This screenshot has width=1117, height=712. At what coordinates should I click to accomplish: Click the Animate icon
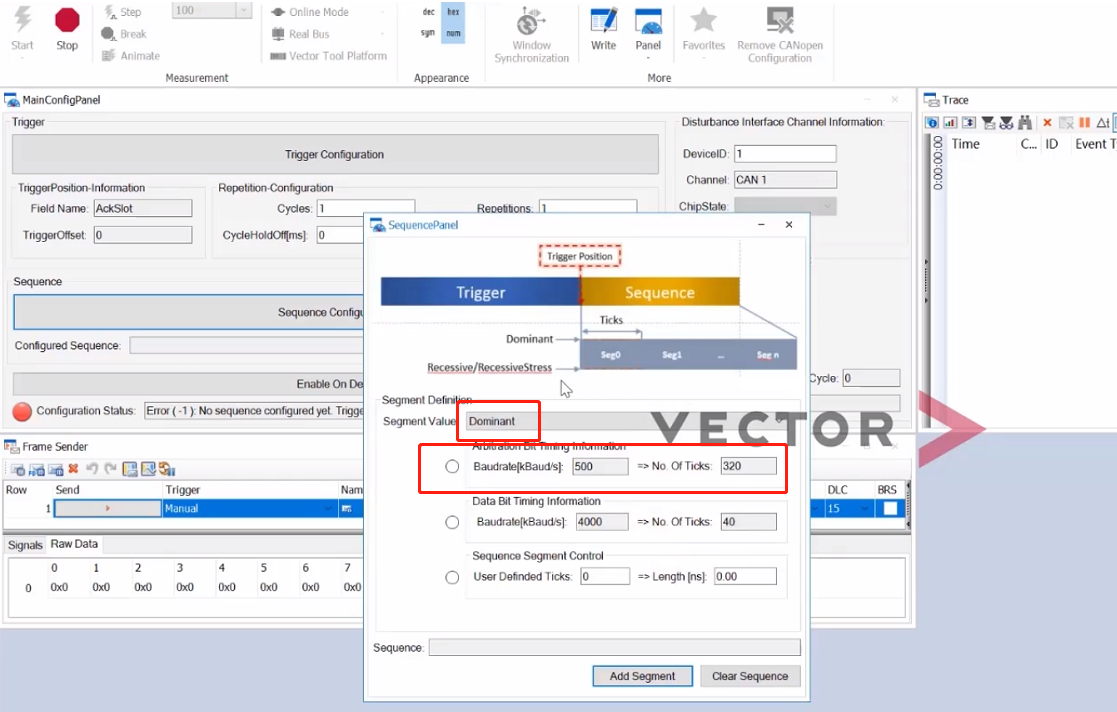(108, 56)
